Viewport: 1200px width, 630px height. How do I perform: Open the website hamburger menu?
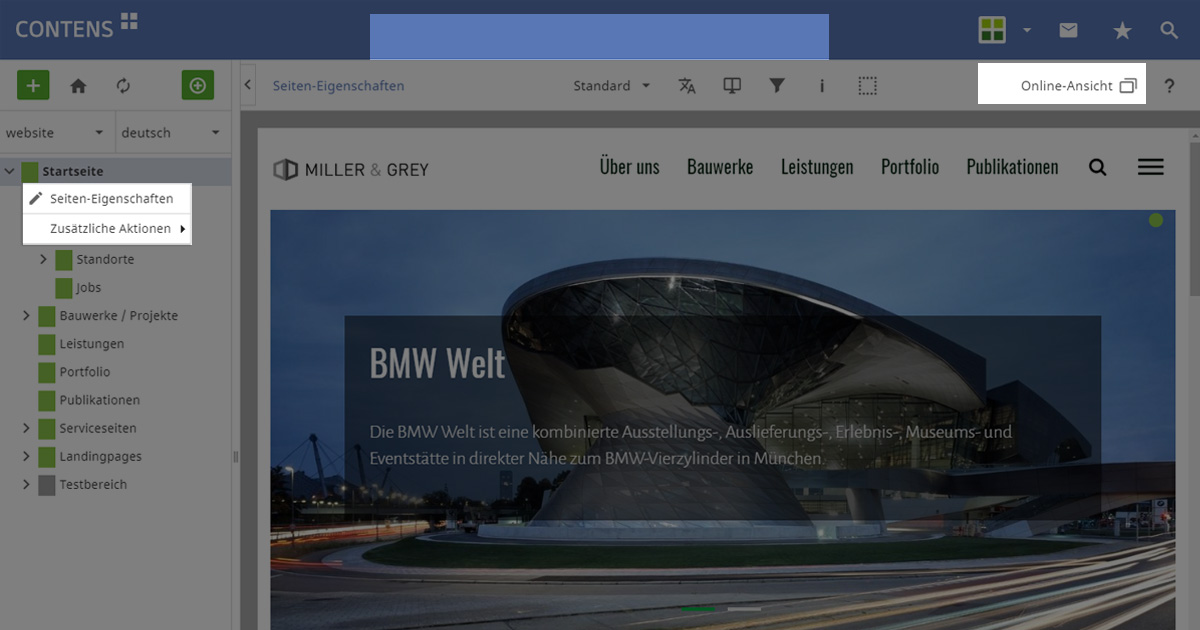tap(1151, 168)
